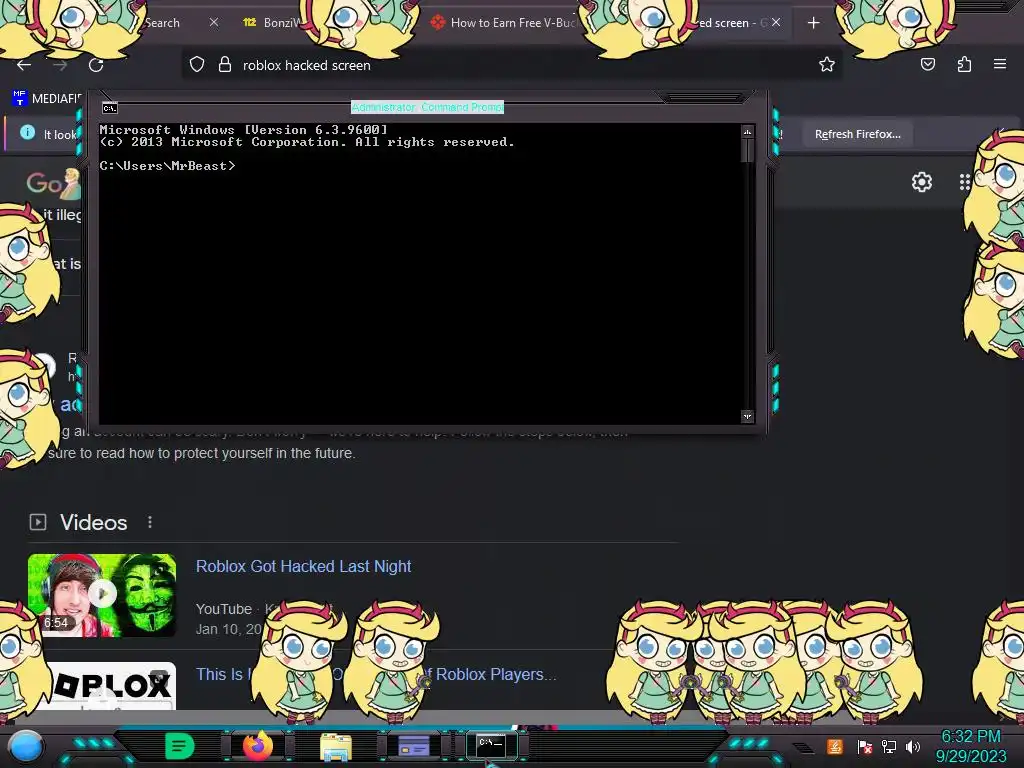Click the Videos section heading

point(93,522)
